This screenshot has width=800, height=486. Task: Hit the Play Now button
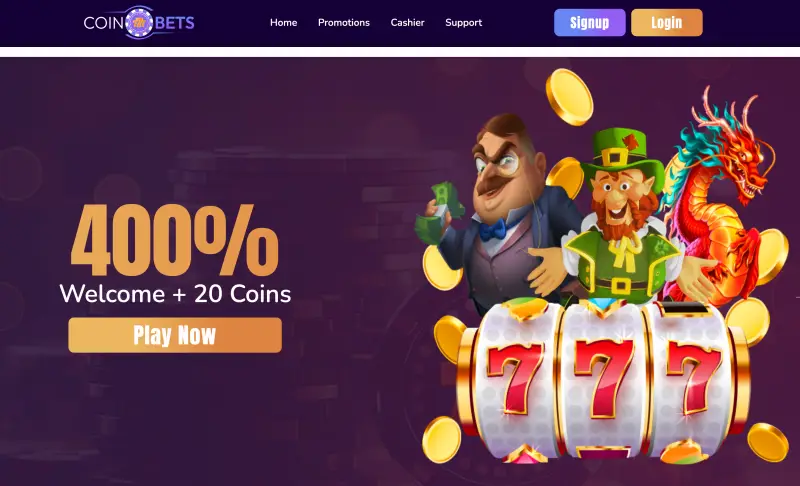point(175,335)
